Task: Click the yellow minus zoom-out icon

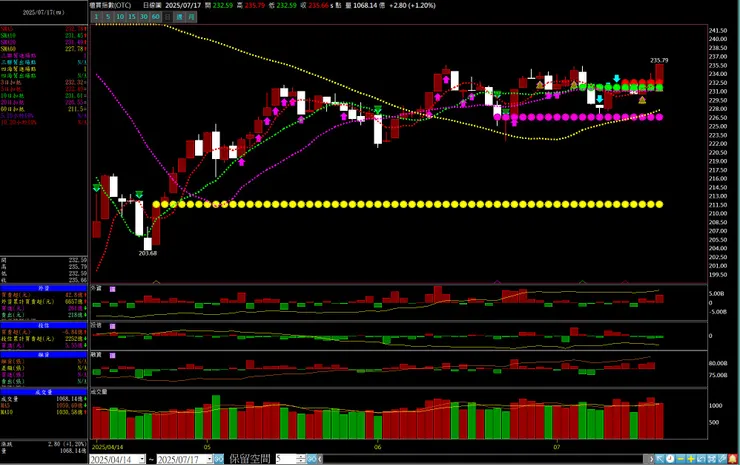Action: pyautogui.click(x=681, y=459)
